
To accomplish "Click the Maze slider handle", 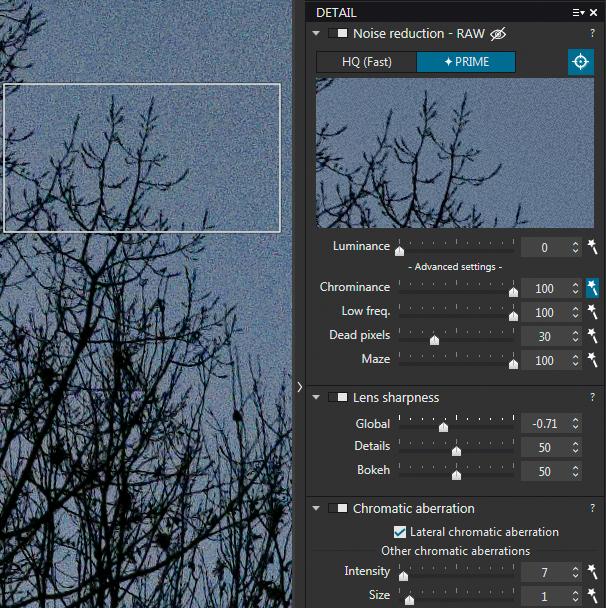I will point(513,364).
